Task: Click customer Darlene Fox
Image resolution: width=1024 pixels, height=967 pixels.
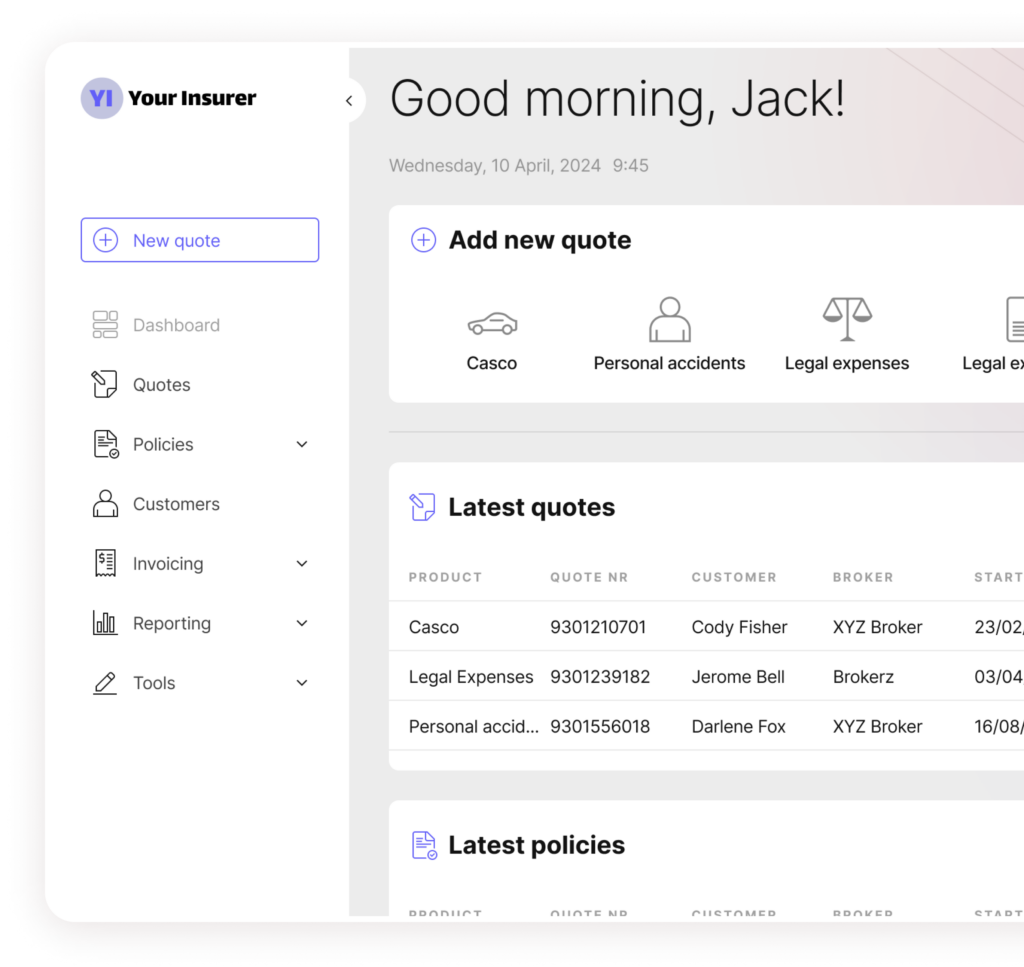Action: coord(738,727)
